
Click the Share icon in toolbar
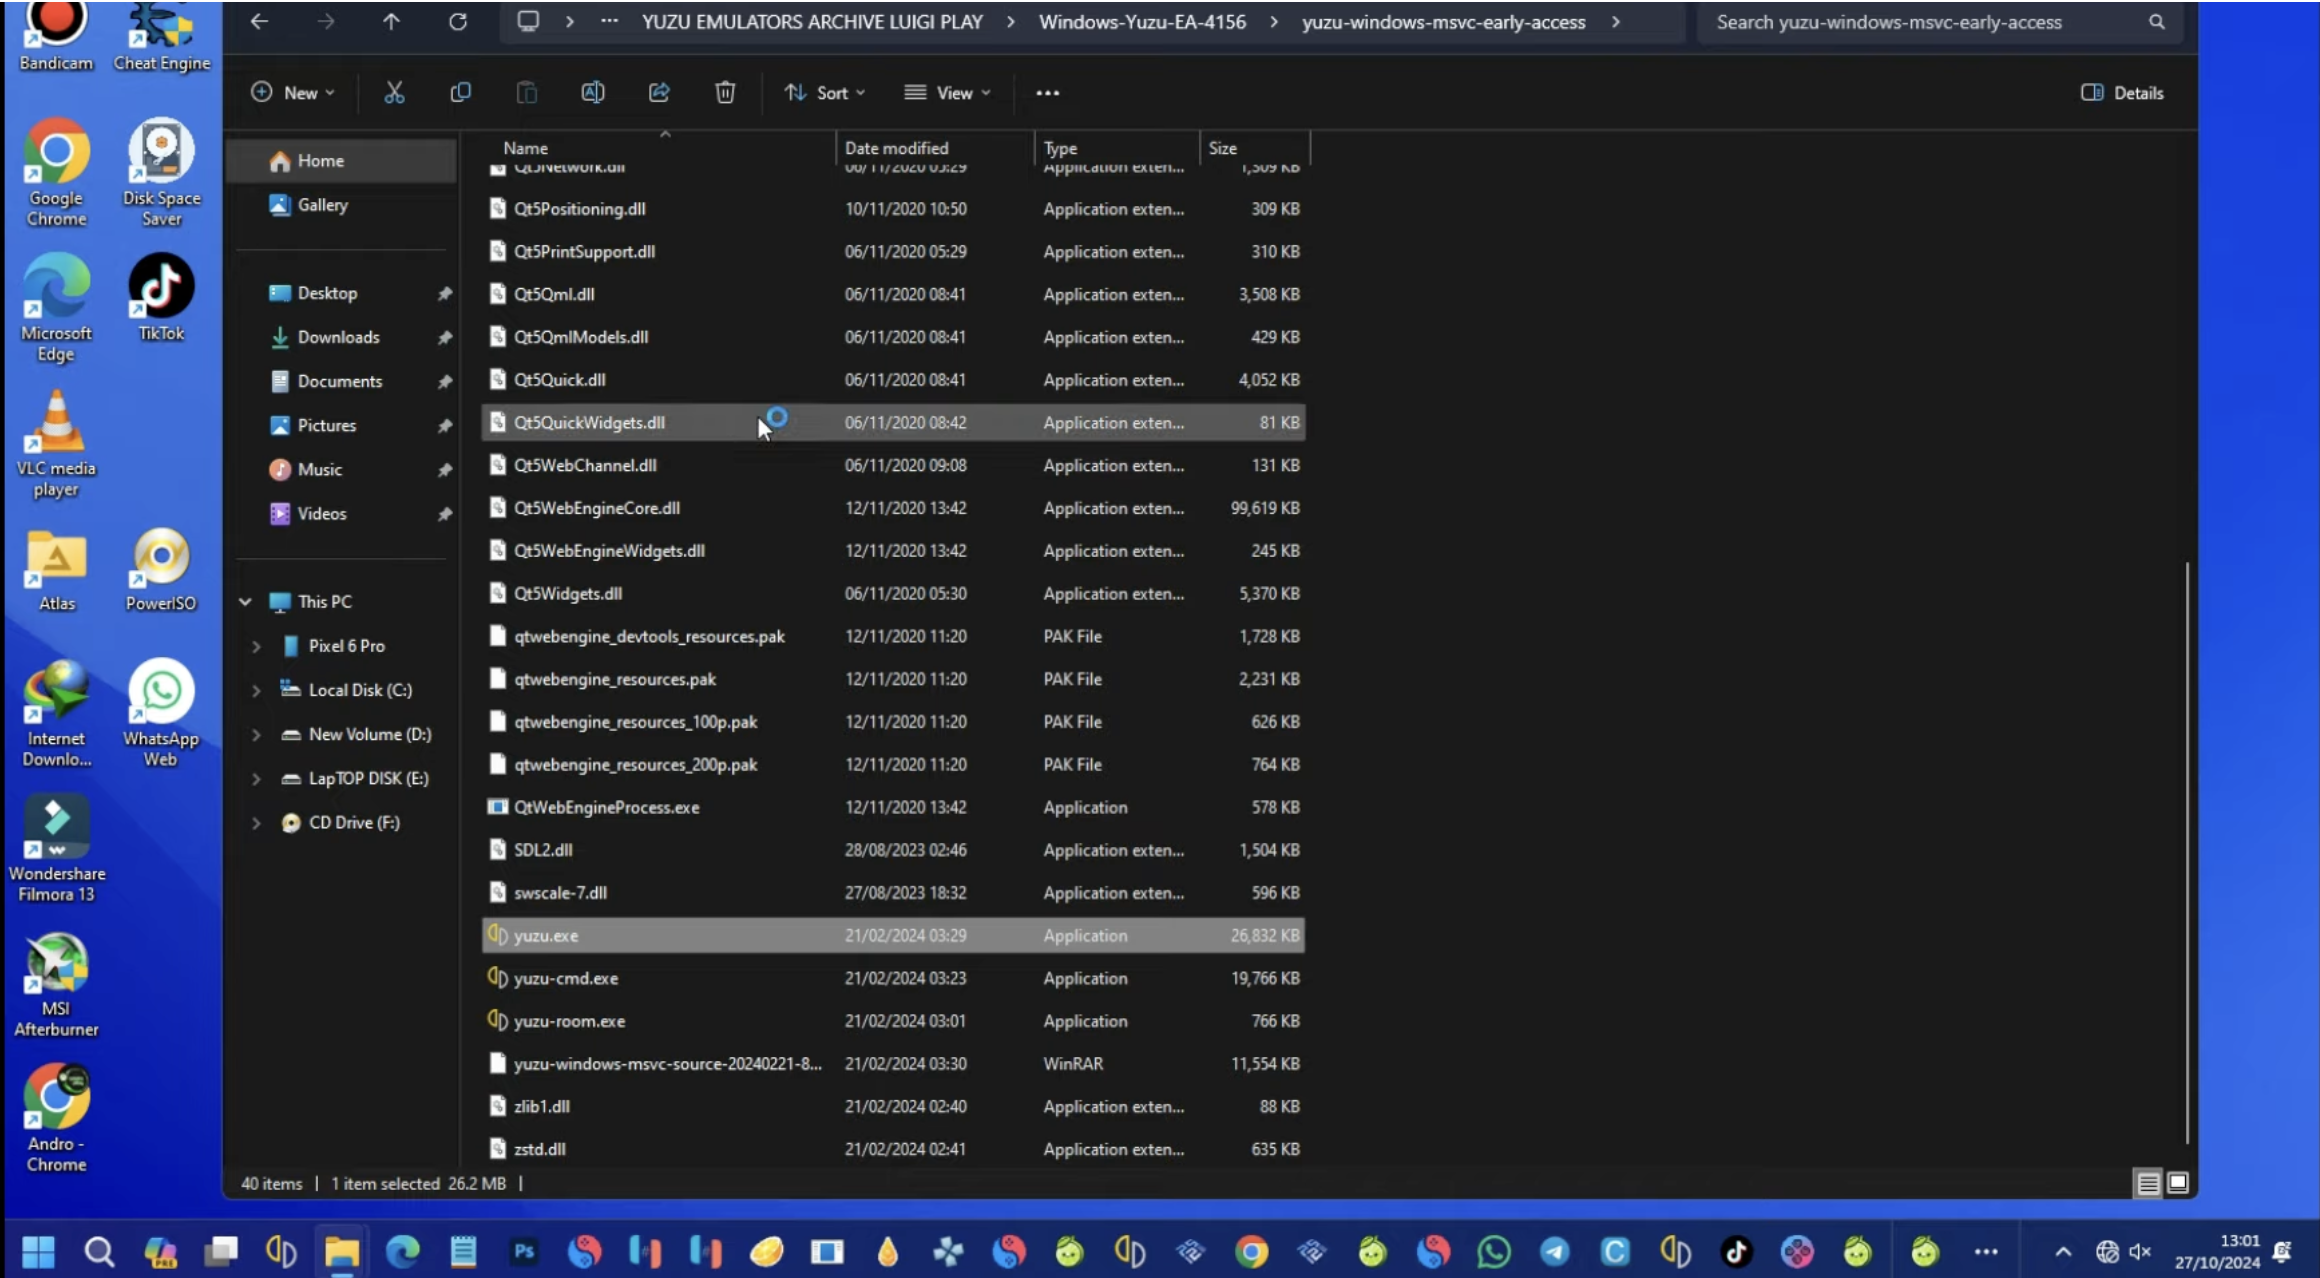(659, 93)
